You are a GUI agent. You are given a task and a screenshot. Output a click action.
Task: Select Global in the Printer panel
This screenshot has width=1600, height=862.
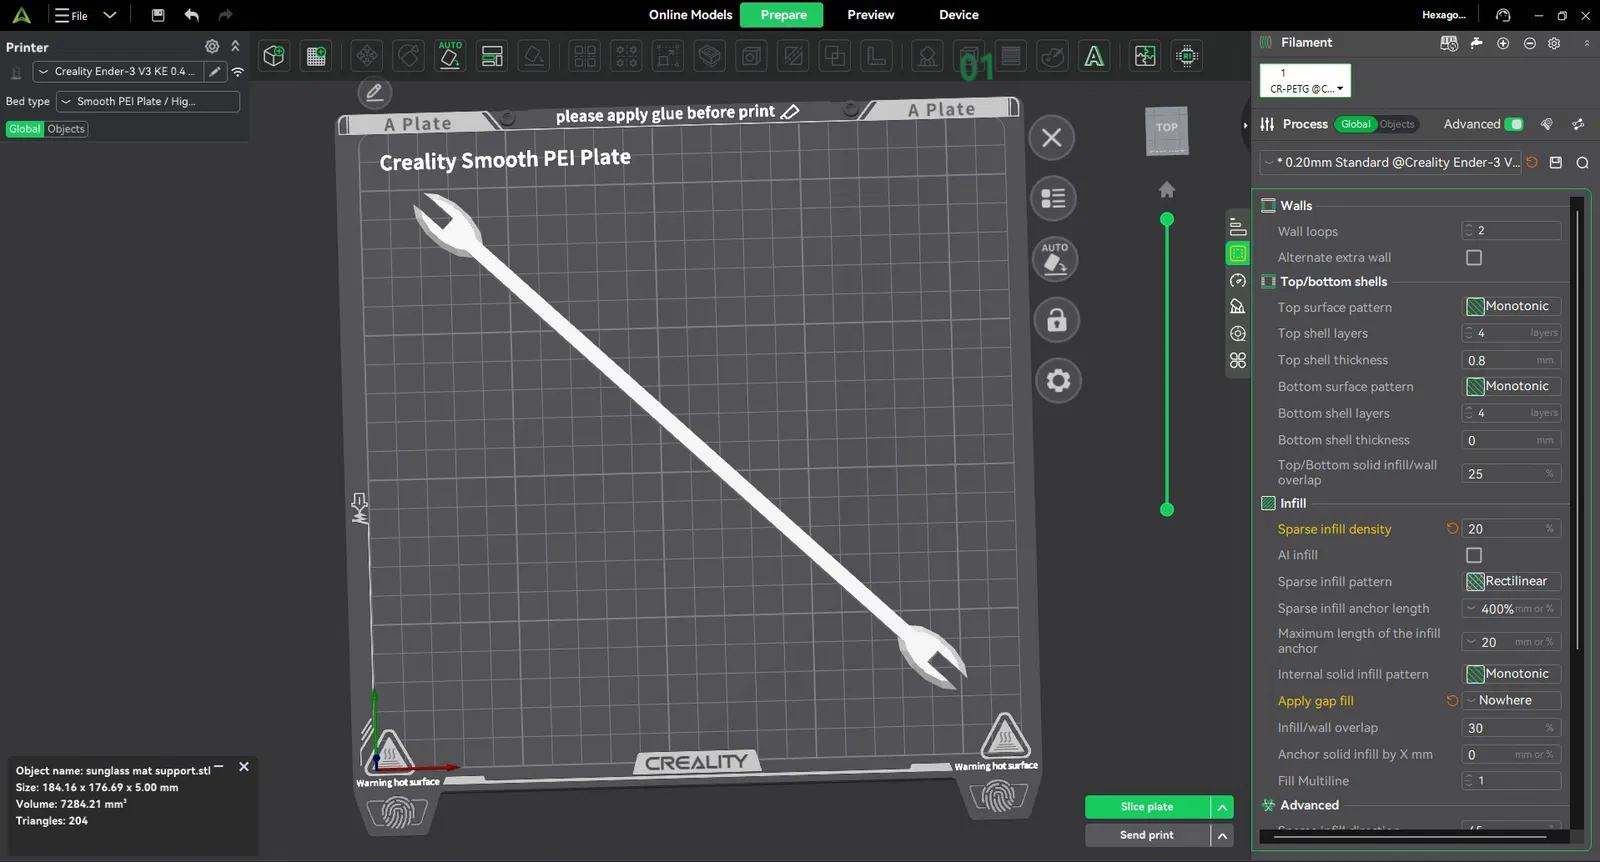25,129
